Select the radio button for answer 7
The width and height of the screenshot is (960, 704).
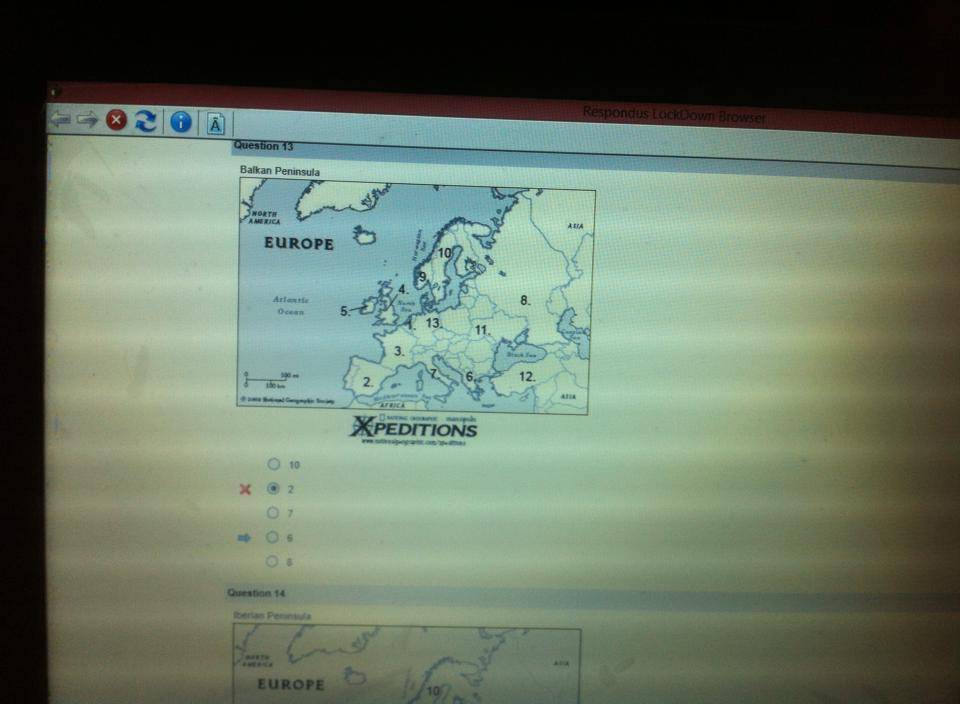click(272, 513)
